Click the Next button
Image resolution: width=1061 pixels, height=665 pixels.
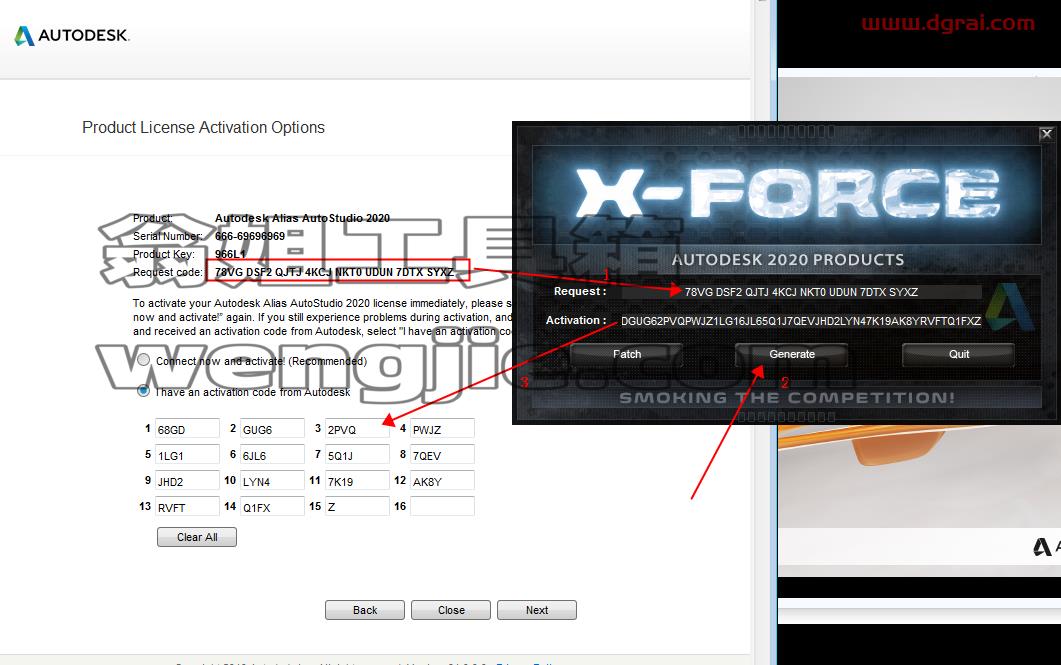(537, 610)
